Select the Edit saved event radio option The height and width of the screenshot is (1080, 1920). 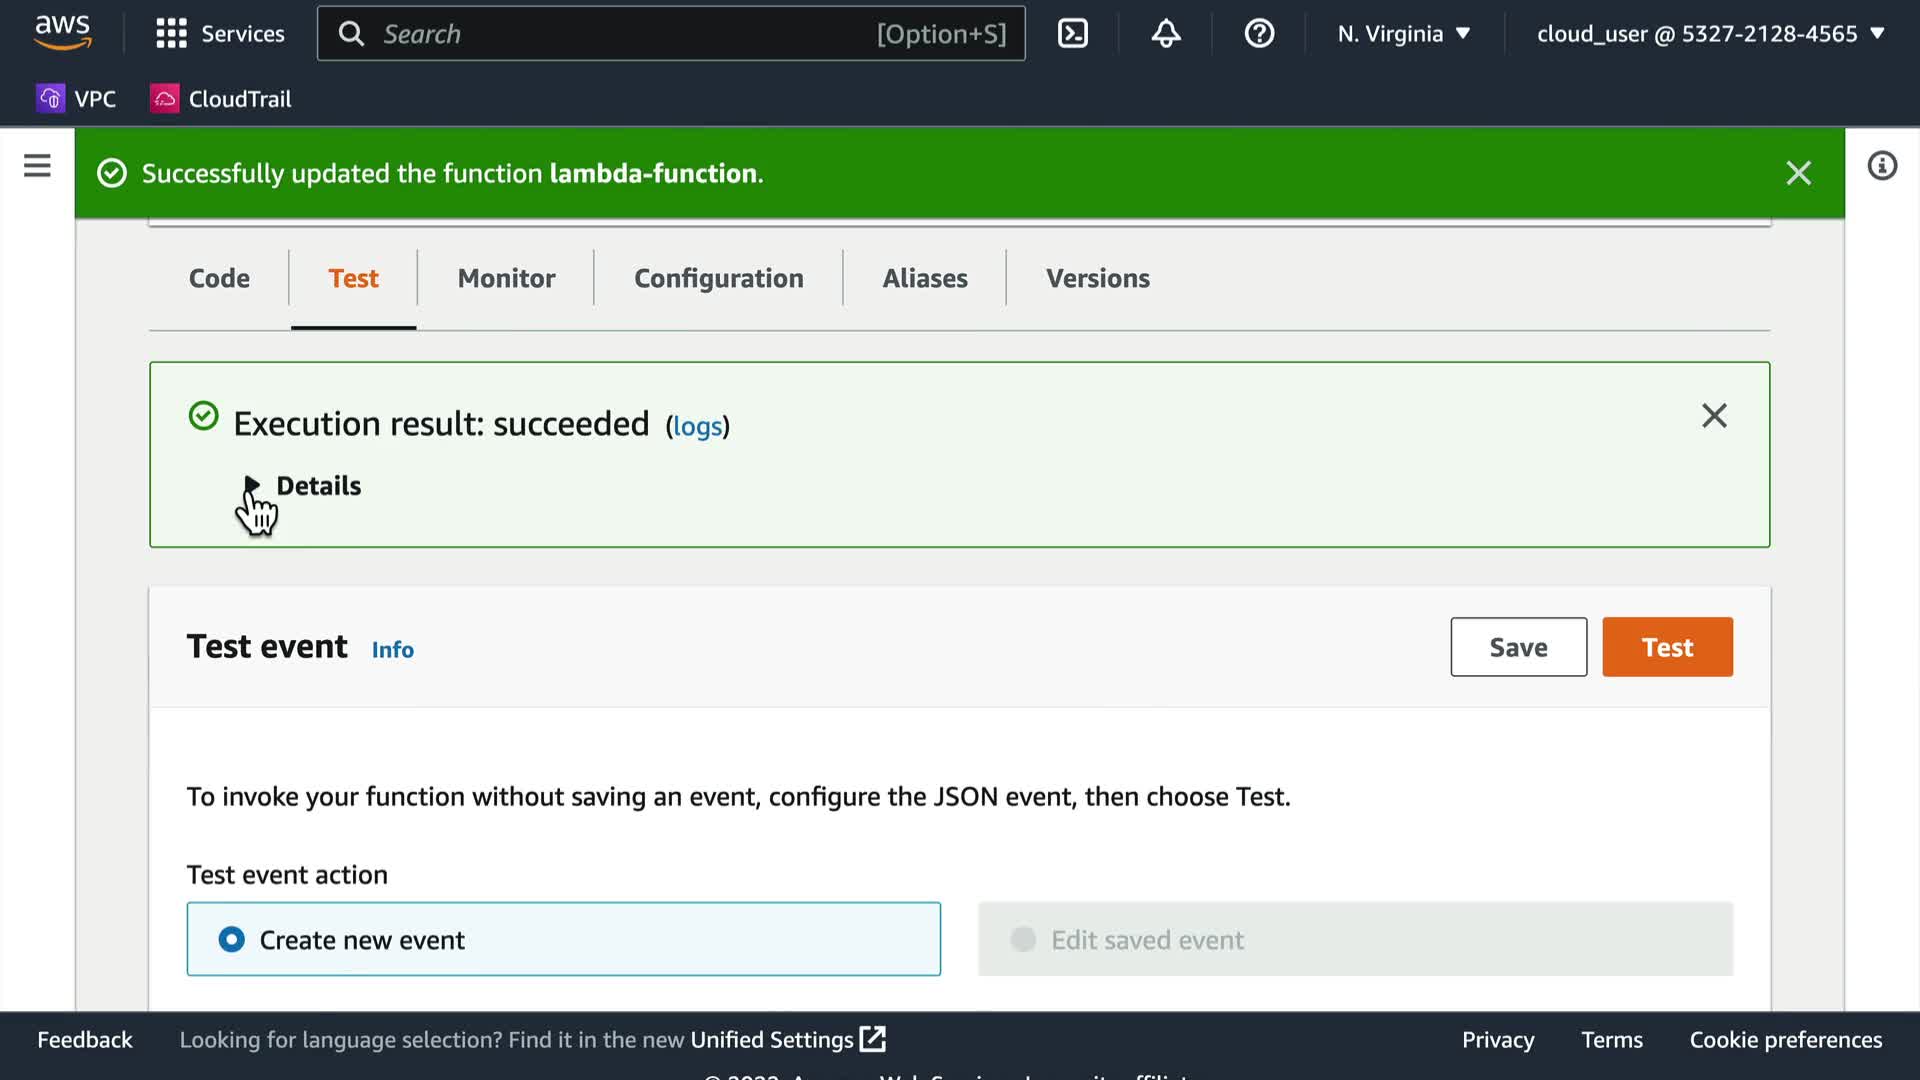point(1023,939)
